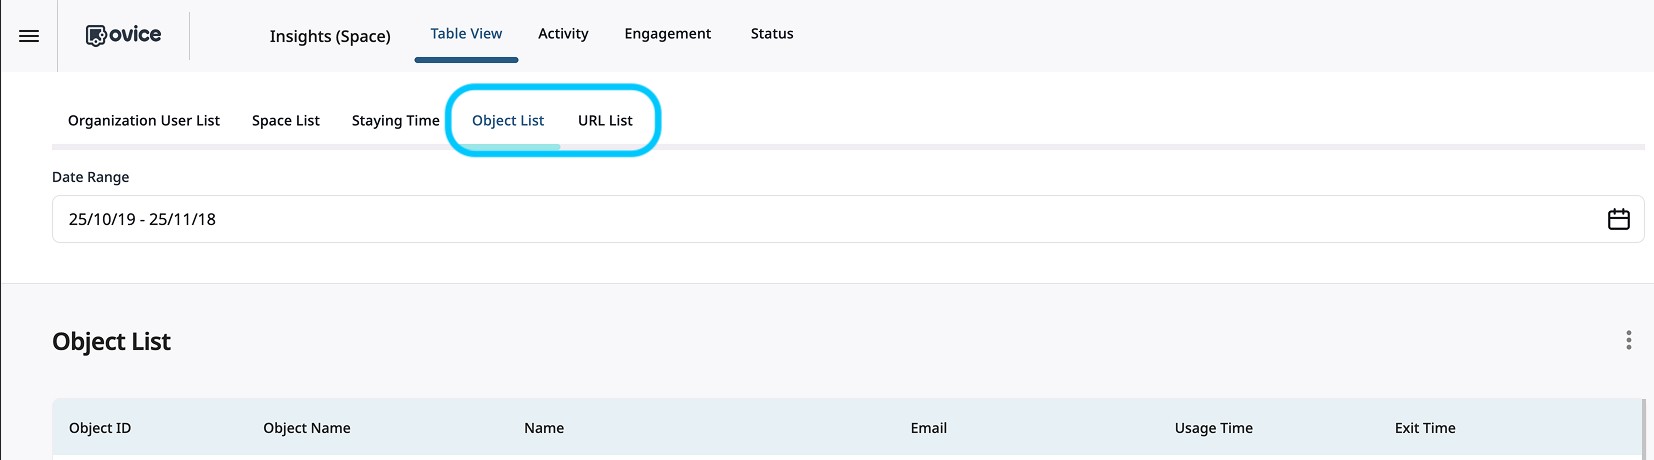View the Staying Time sub-tab
The width and height of the screenshot is (1654, 460).
tap(395, 121)
